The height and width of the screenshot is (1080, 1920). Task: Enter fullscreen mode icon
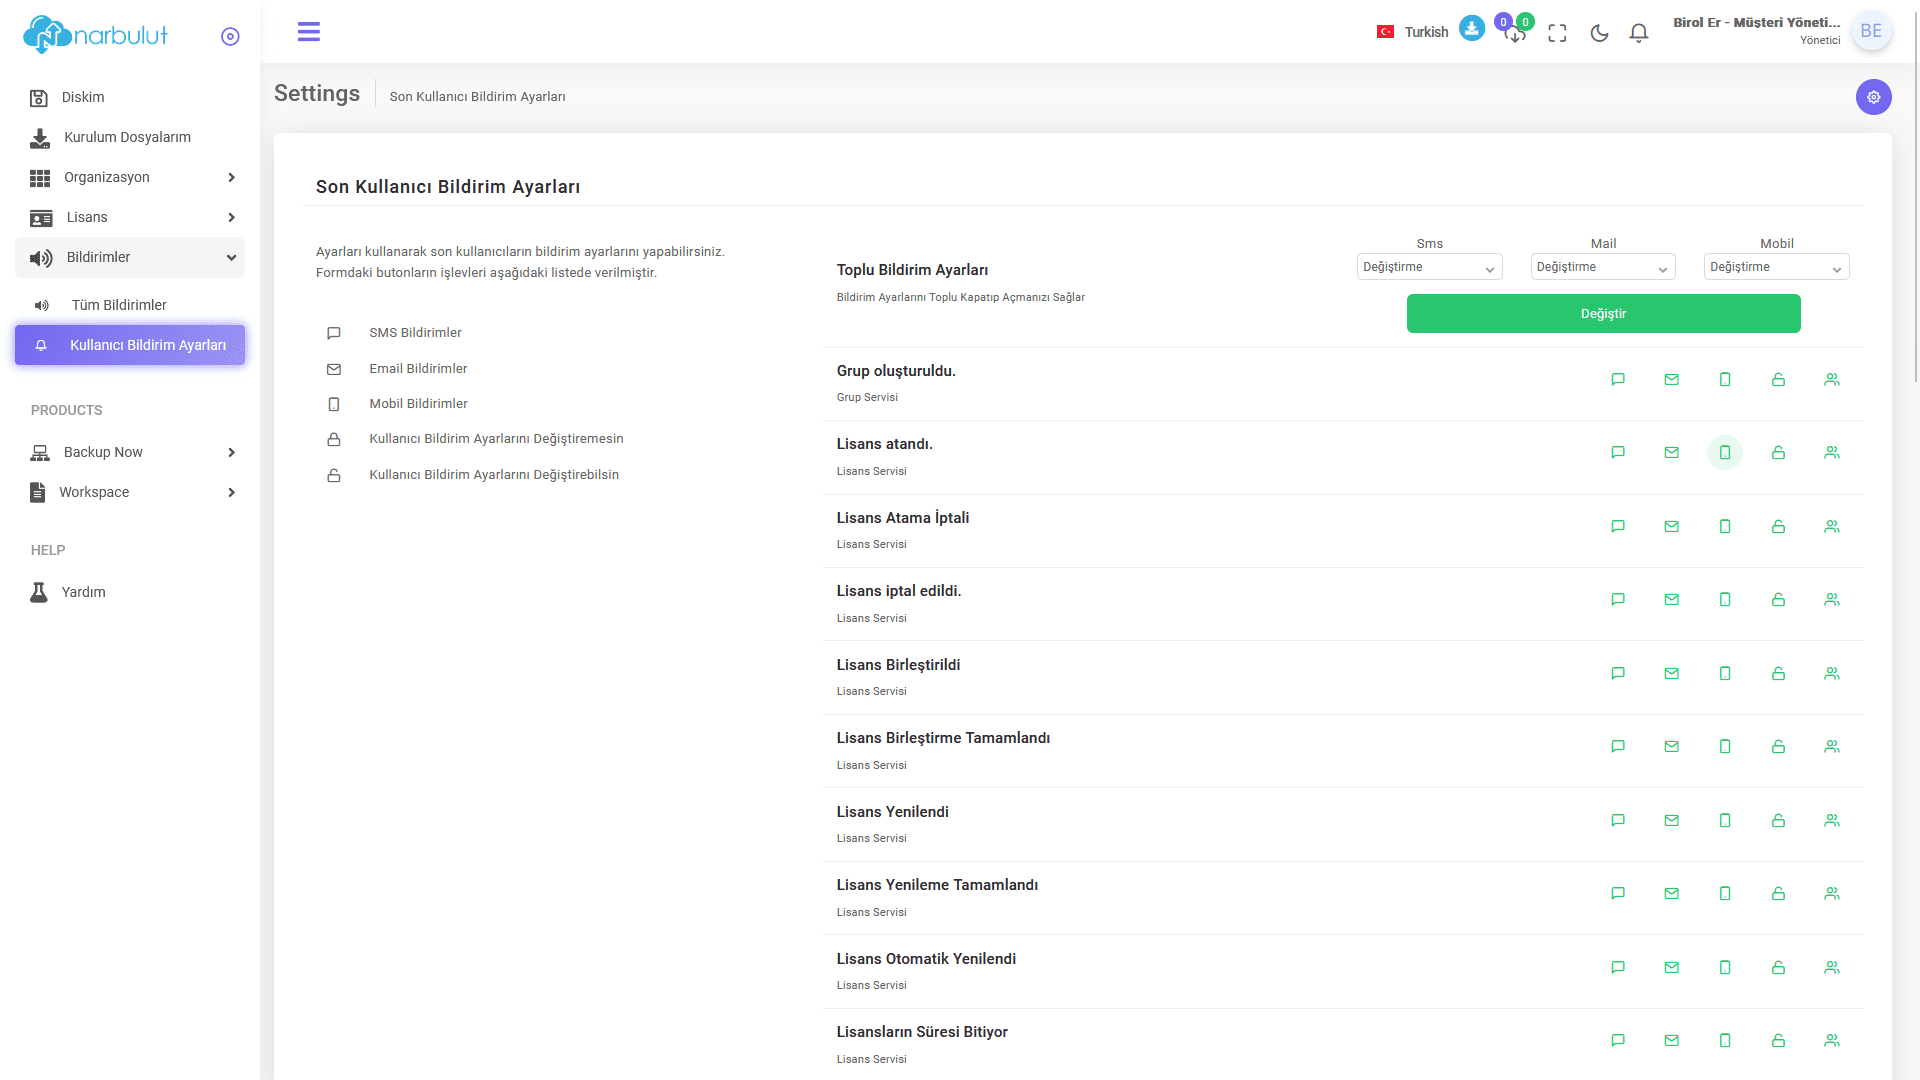tap(1557, 33)
